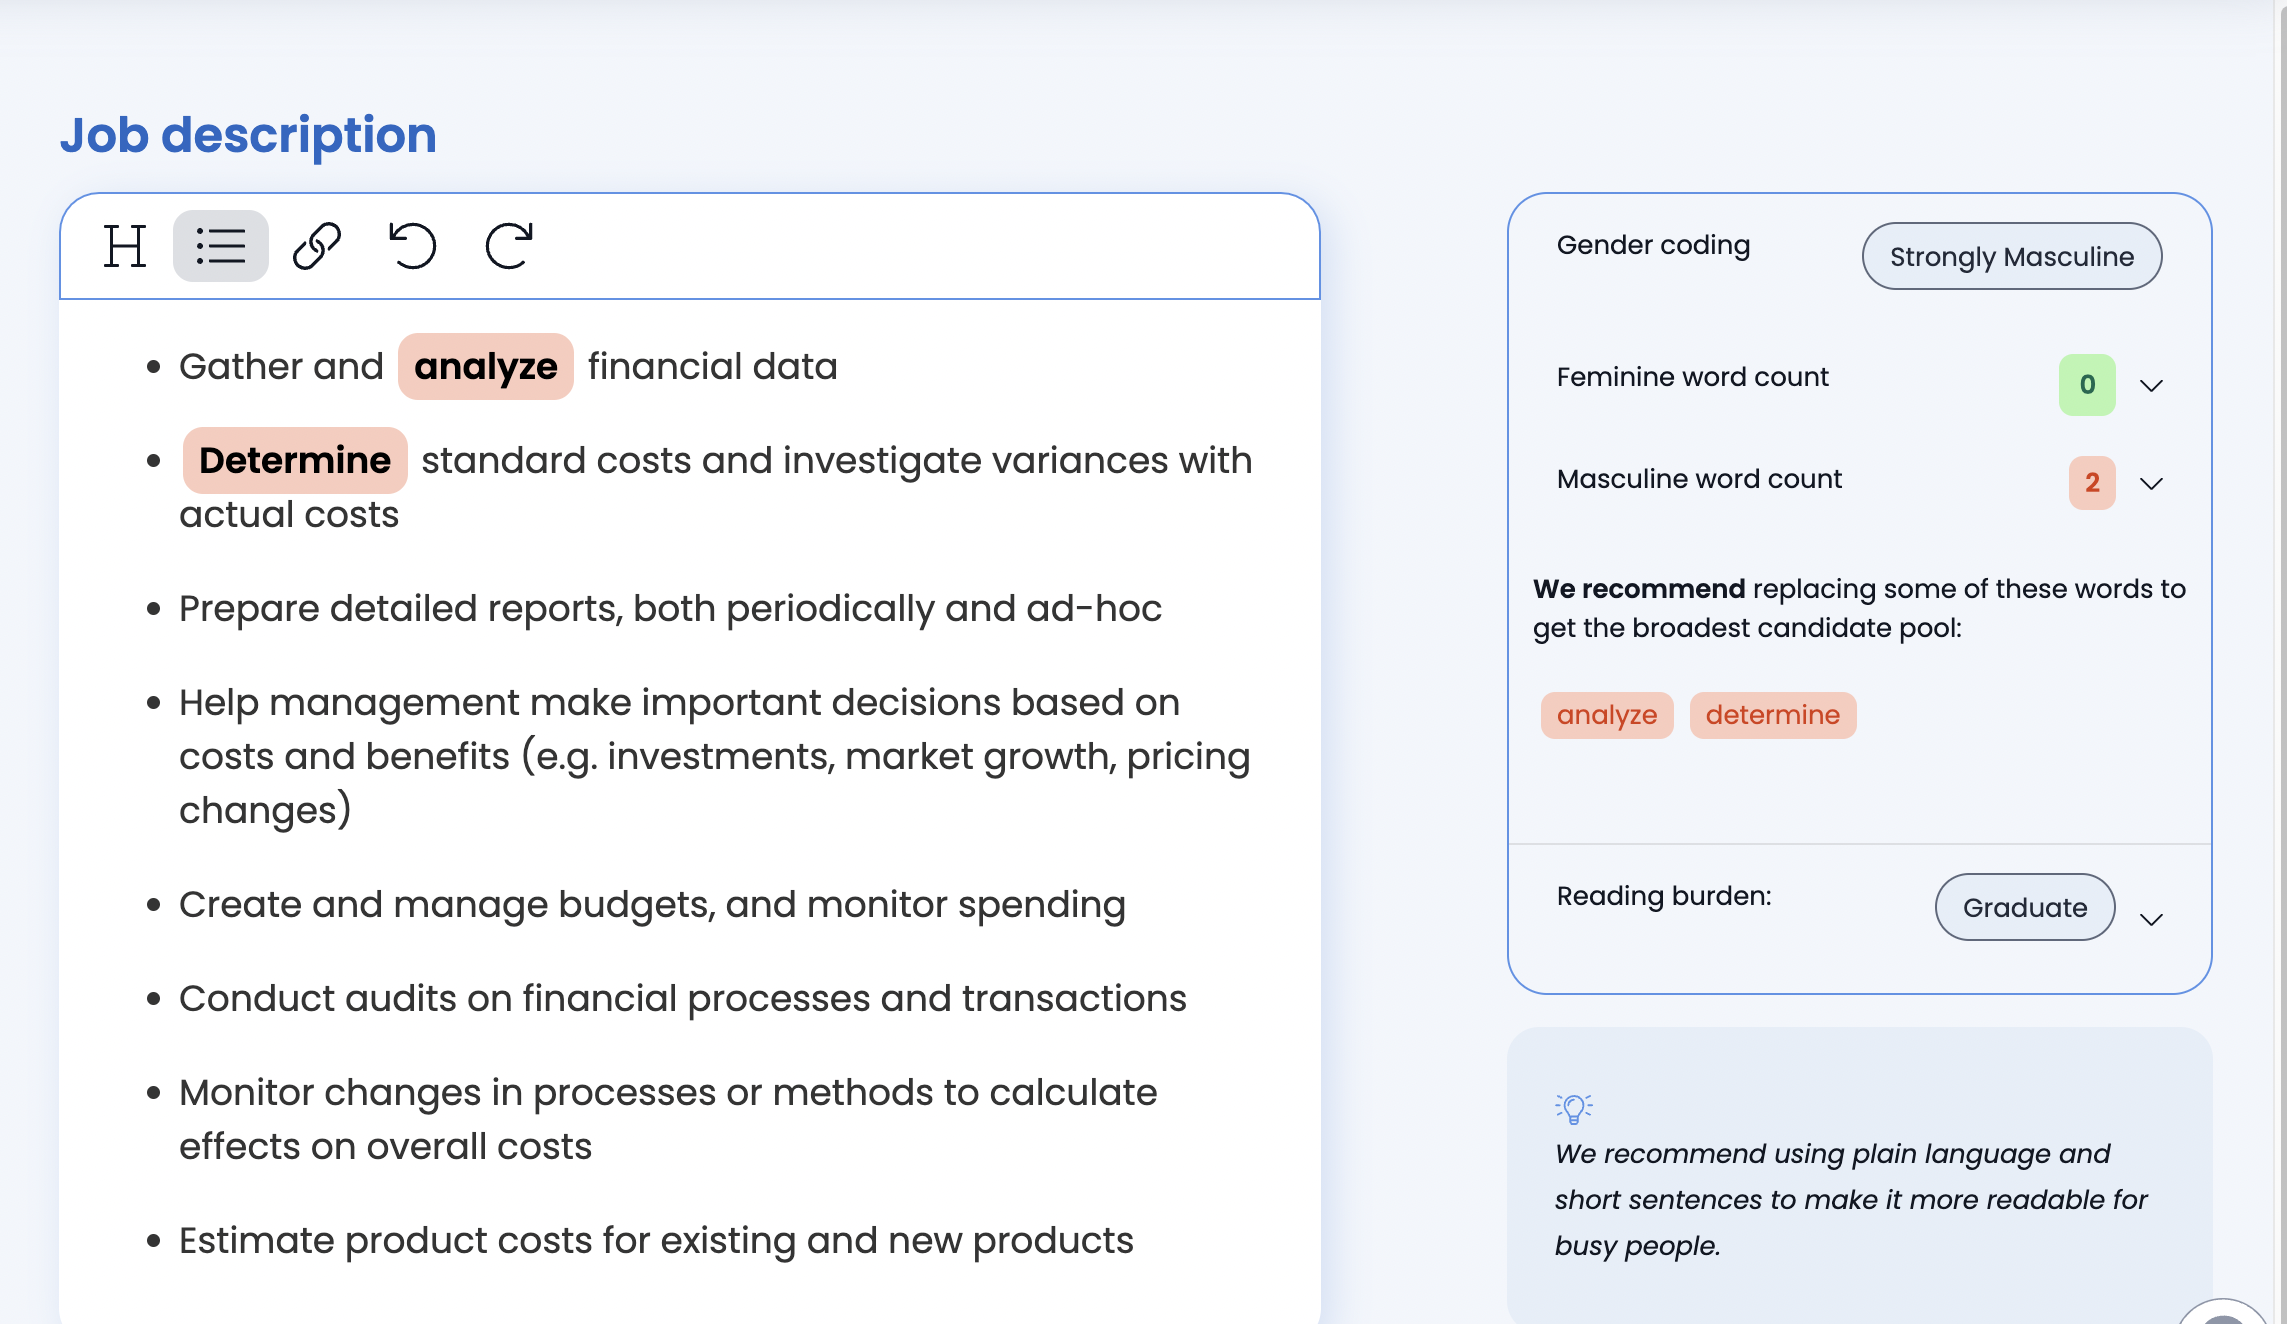
Task: Click the insert link icon
Action: pyautogui.click(x=317, y=246)
